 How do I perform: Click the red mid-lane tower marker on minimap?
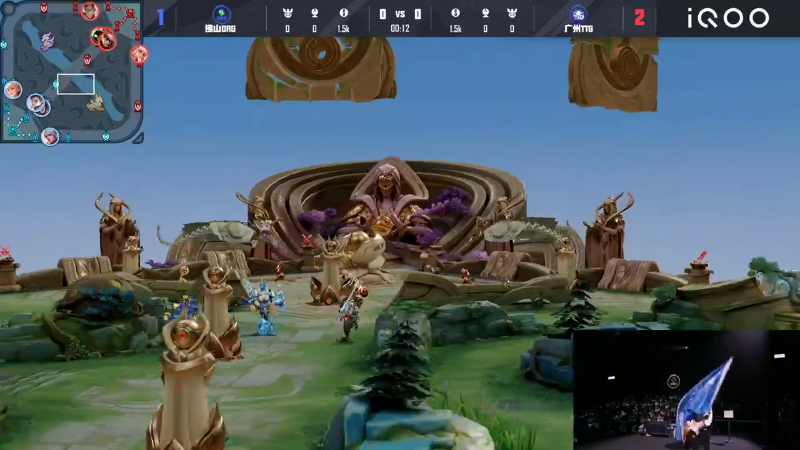coord(87,60)
